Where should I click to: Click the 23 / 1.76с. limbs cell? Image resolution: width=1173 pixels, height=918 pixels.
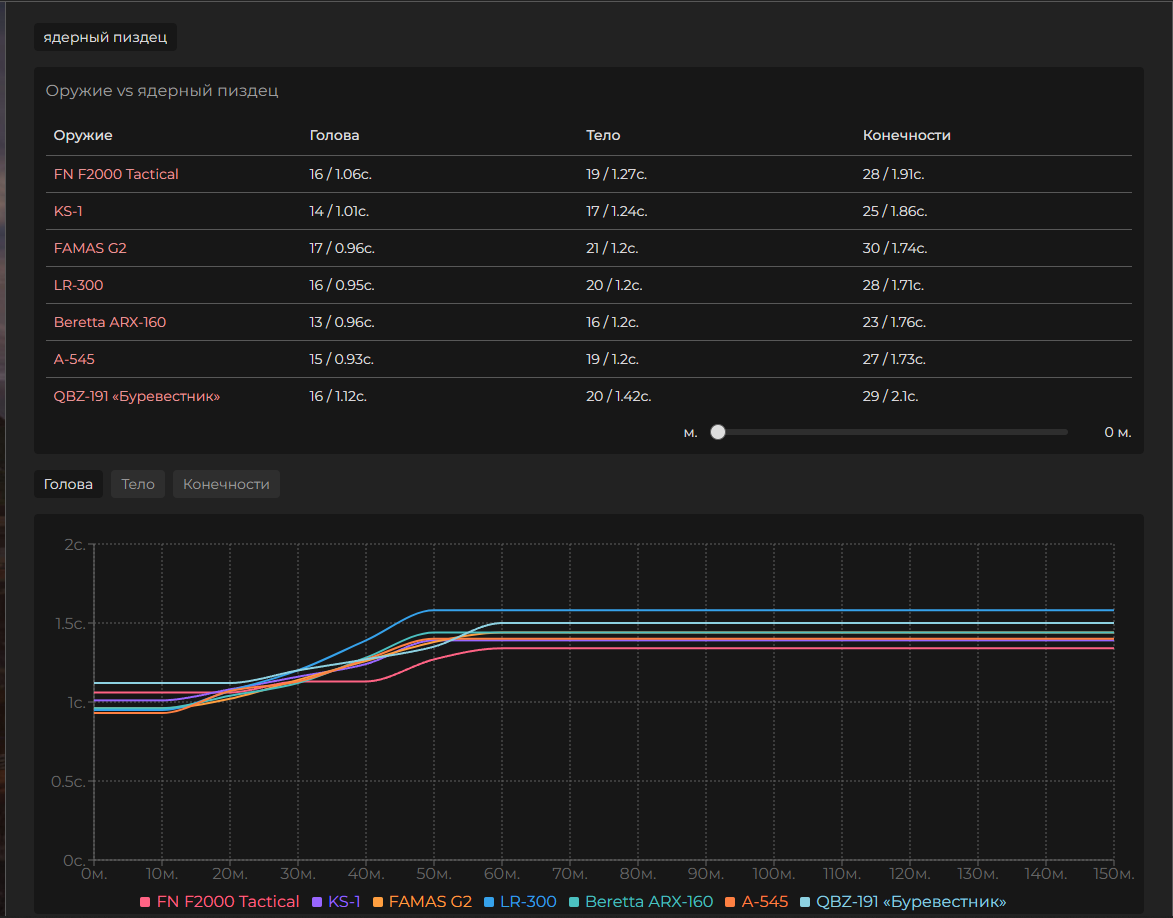pos(894,322)
